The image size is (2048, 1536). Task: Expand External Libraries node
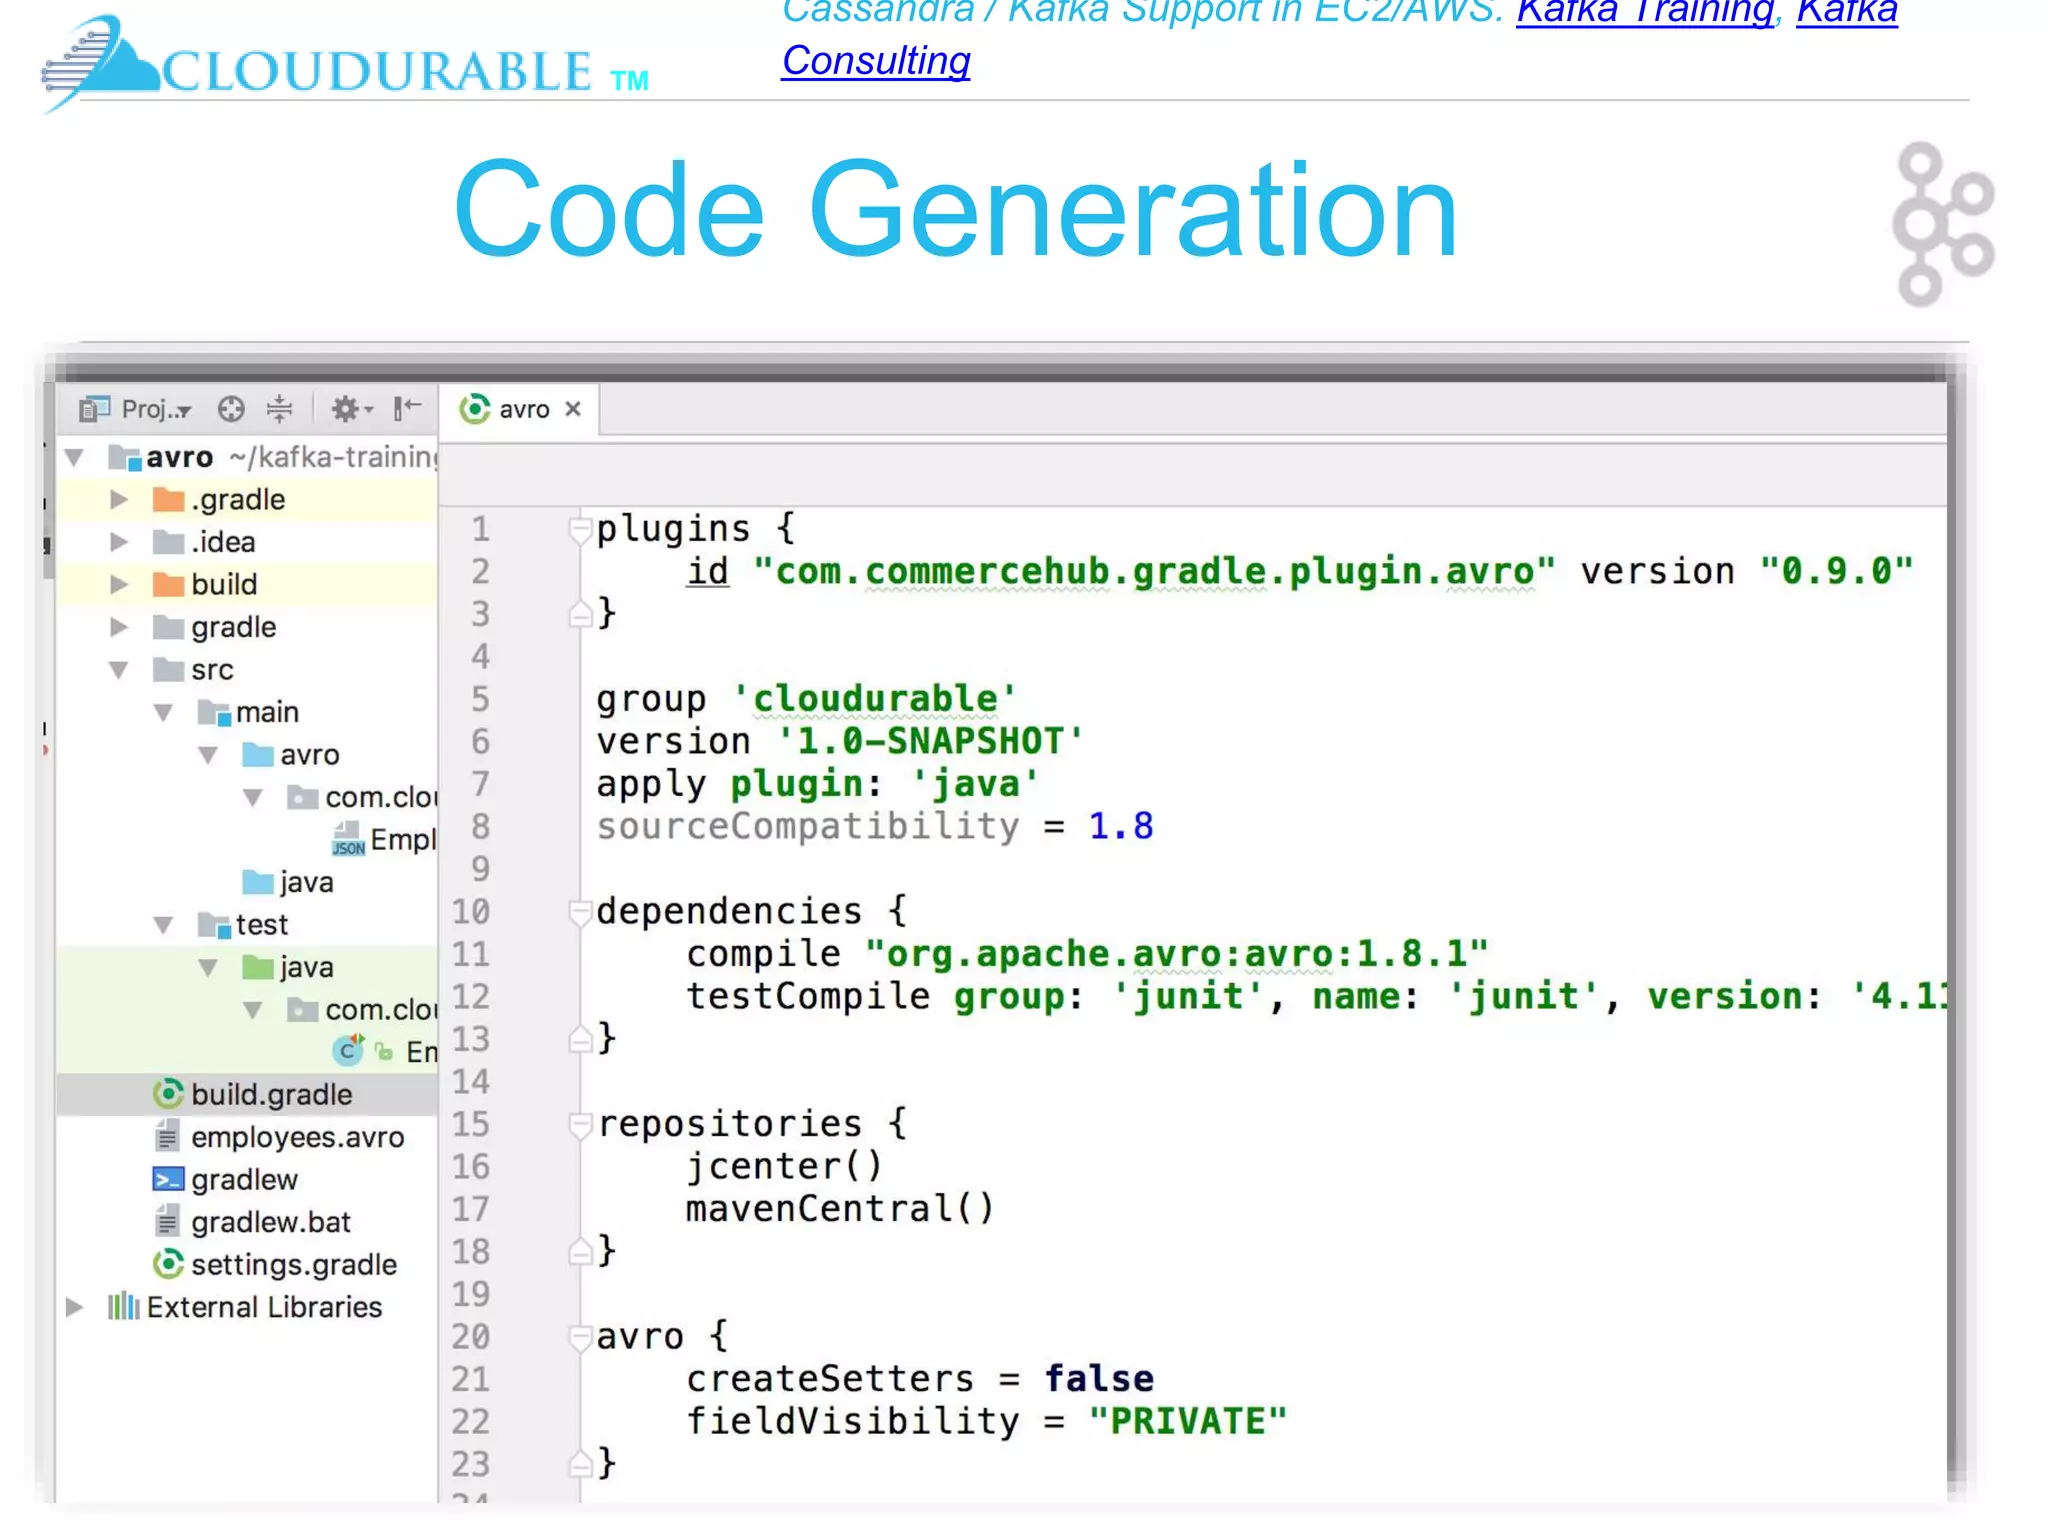pyautogui.click(x=74, y=1307)
